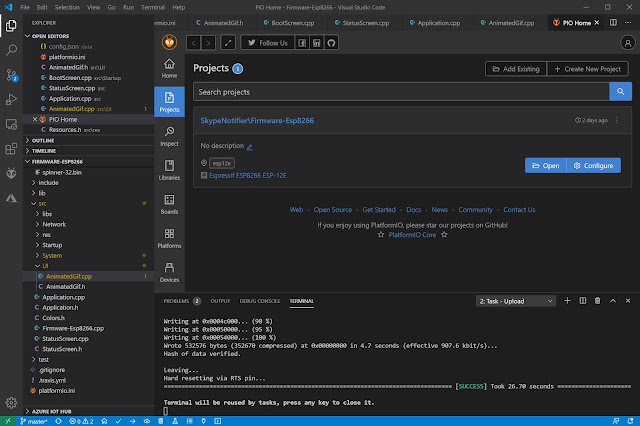Open the terminal selector dropdown

pos(516,301)
